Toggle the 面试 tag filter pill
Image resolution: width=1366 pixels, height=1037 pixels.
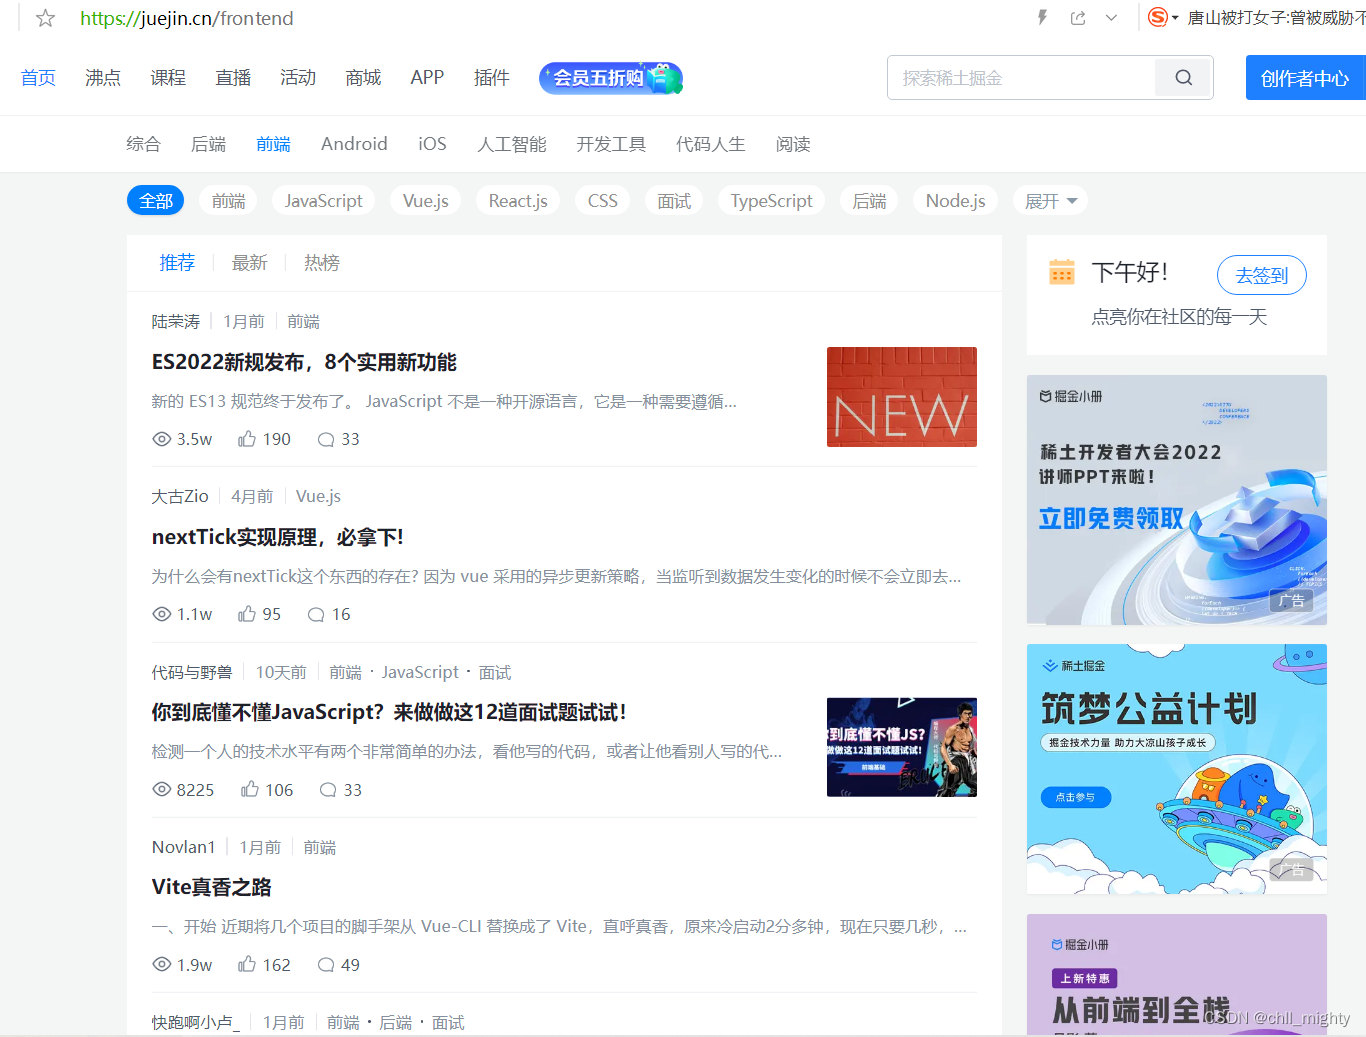click(673, 200)
